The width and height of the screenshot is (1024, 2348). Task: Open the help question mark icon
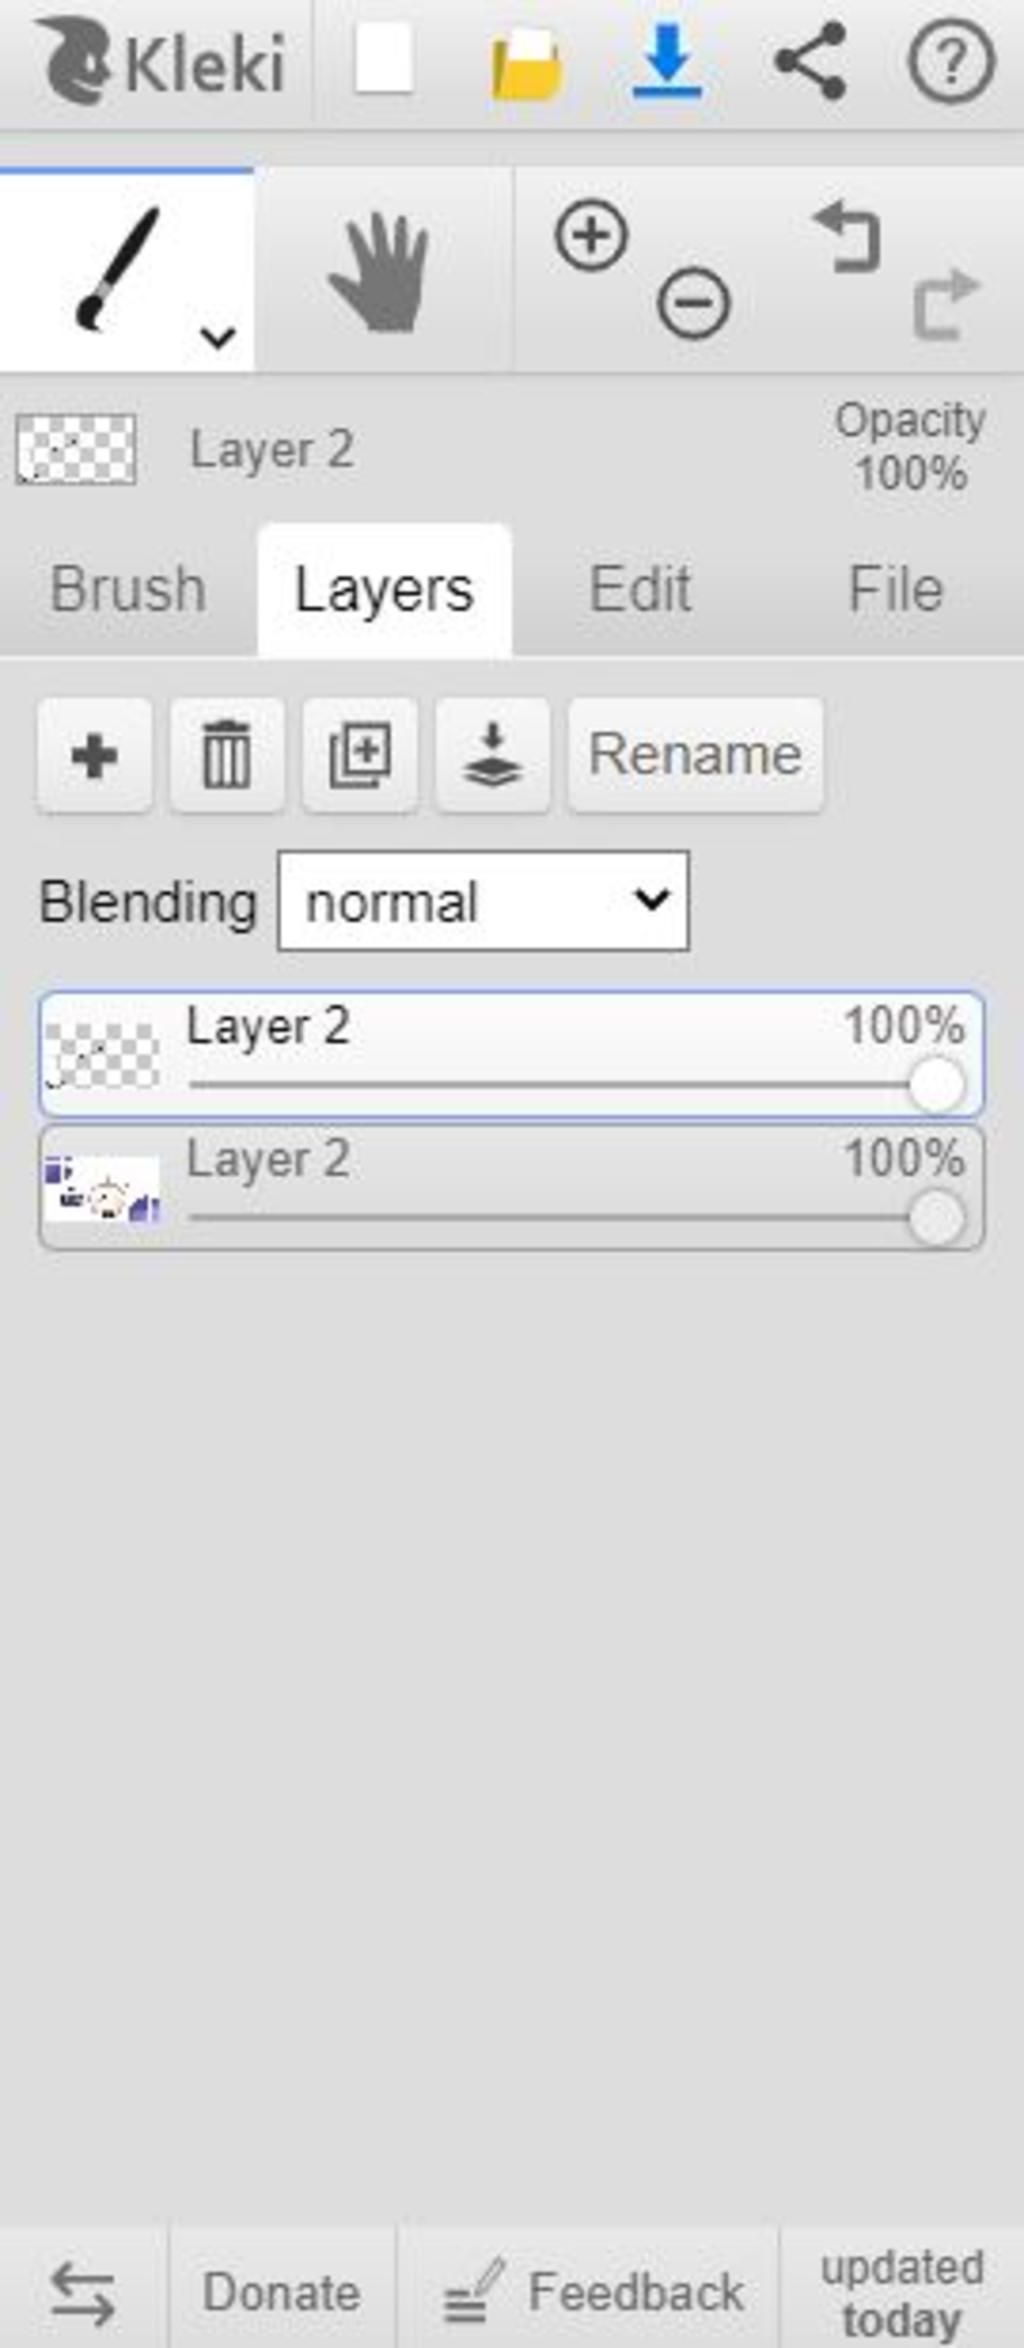(950, 62)
